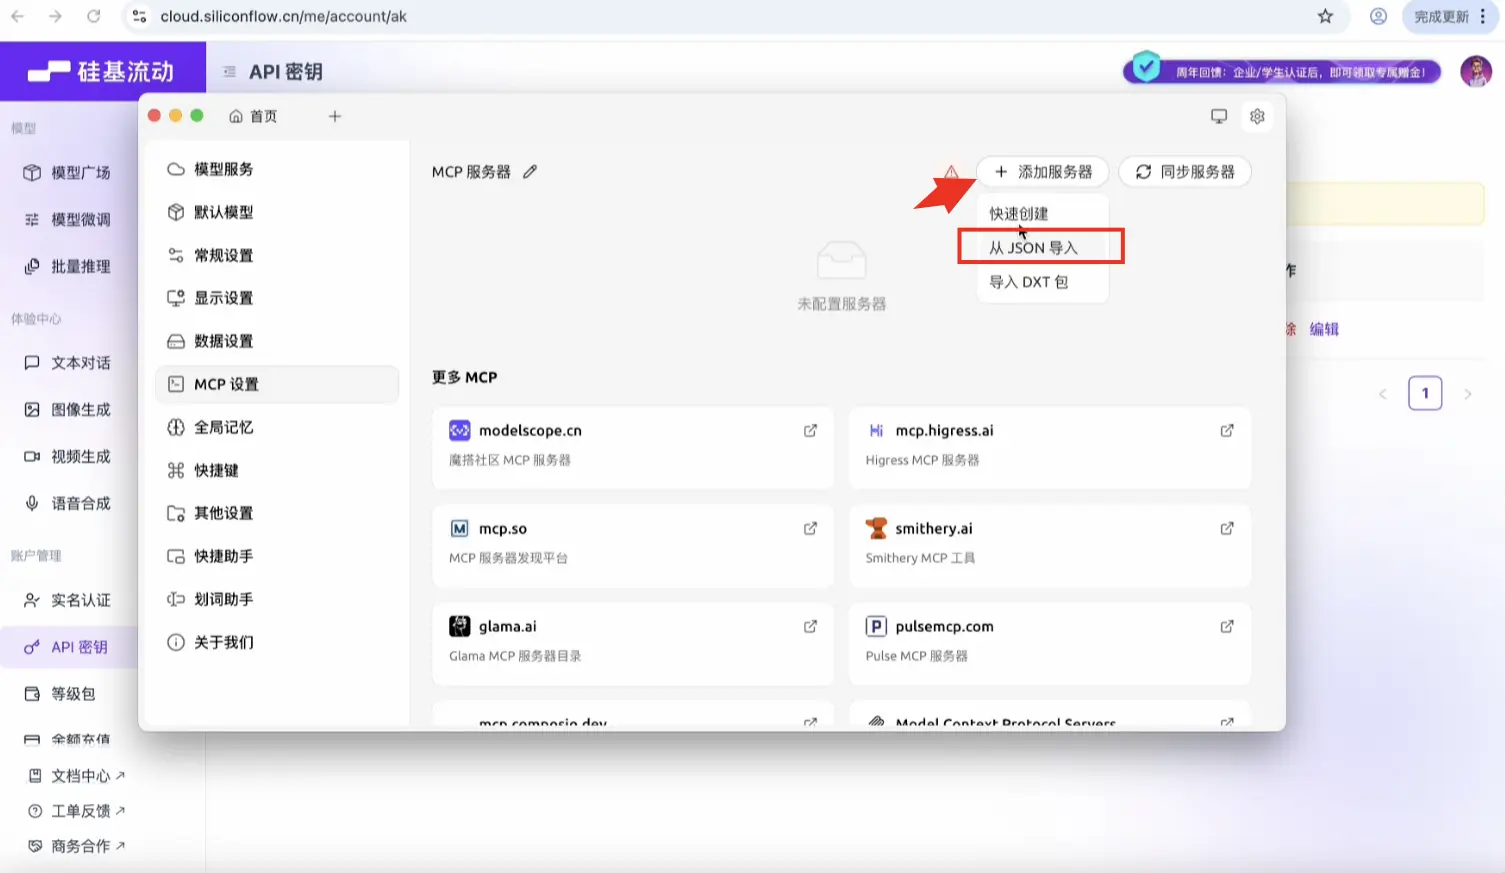Open new tab with plus icon
Screen dimensions: 1505x873
(x=335, y=116)
